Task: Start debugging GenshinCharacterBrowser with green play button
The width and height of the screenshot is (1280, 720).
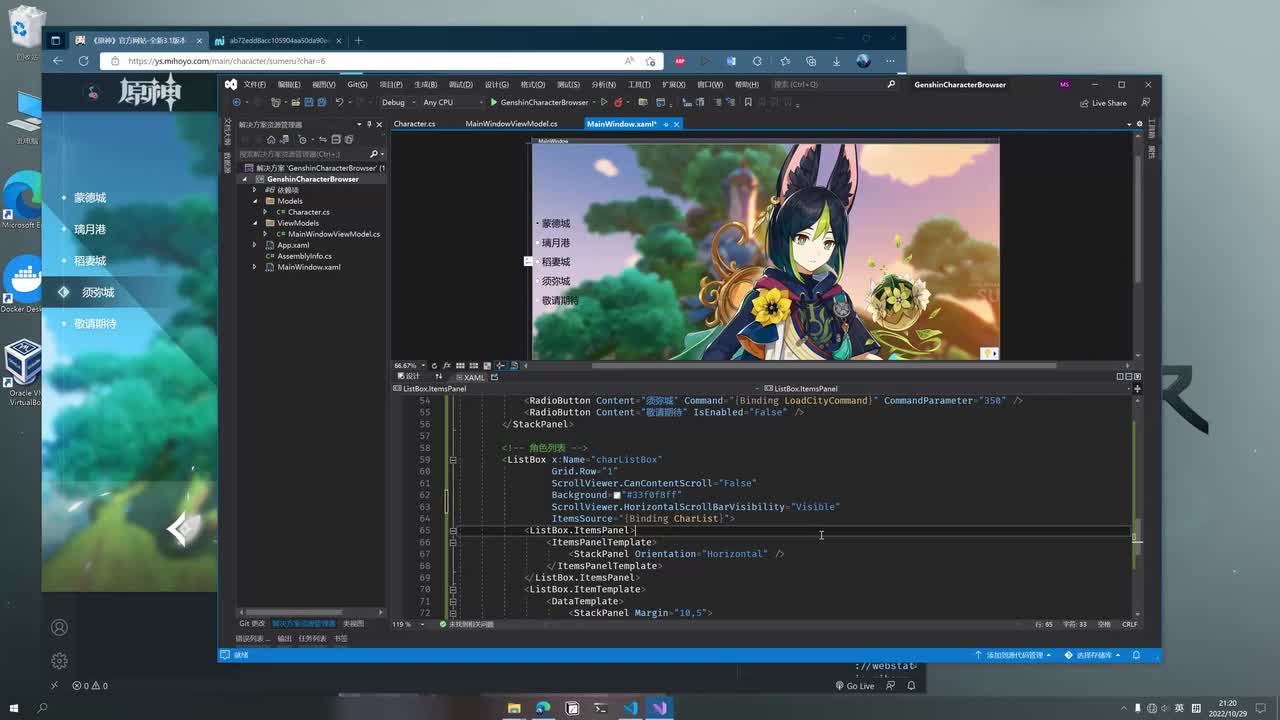Action: pos(539,102)
